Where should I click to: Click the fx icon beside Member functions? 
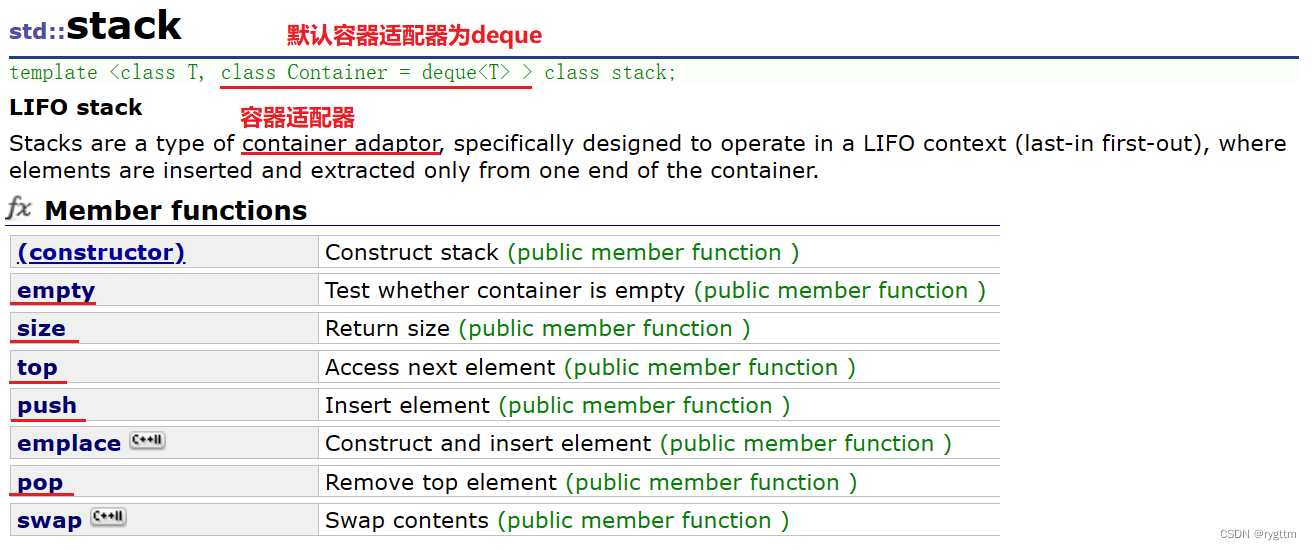tap(19, 209)
